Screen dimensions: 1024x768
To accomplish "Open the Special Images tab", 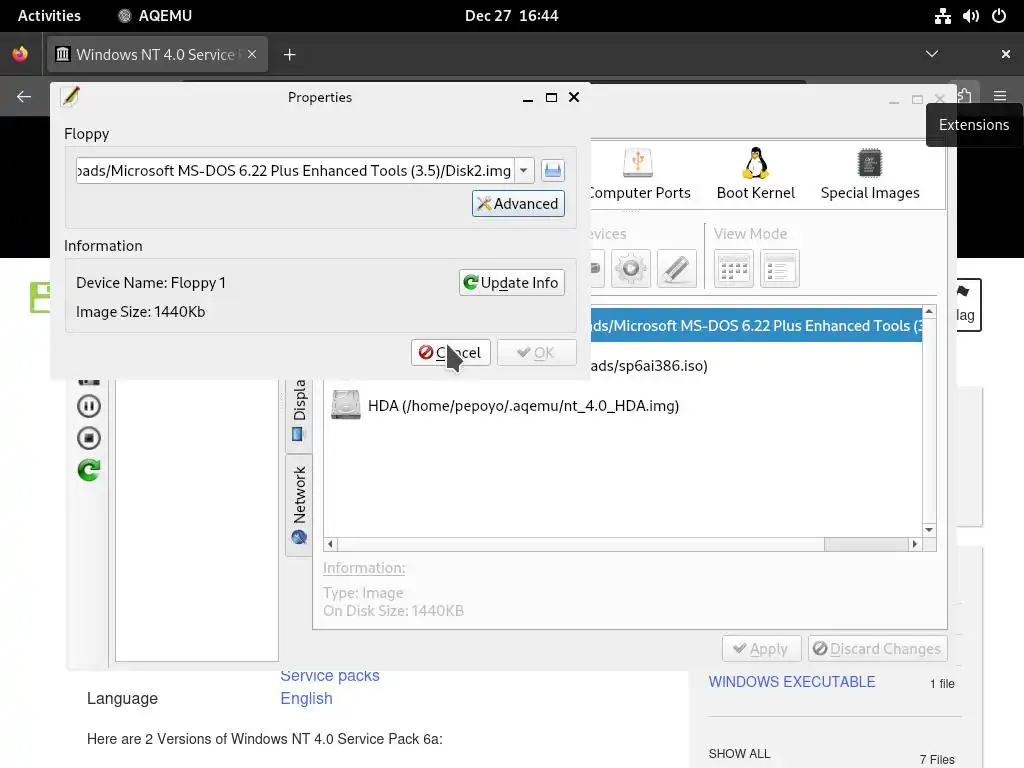I will point(870,175).
